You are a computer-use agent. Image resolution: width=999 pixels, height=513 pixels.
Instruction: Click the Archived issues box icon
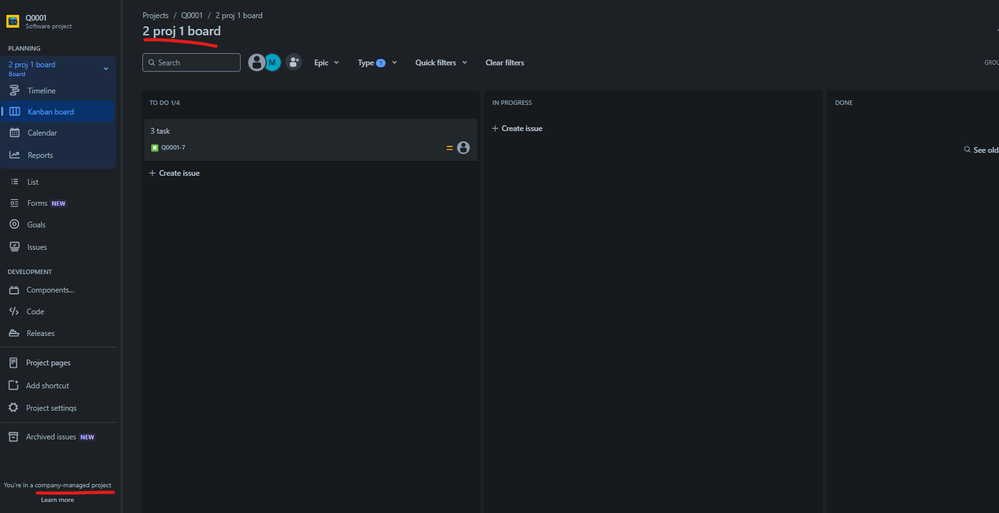[13, 437]
